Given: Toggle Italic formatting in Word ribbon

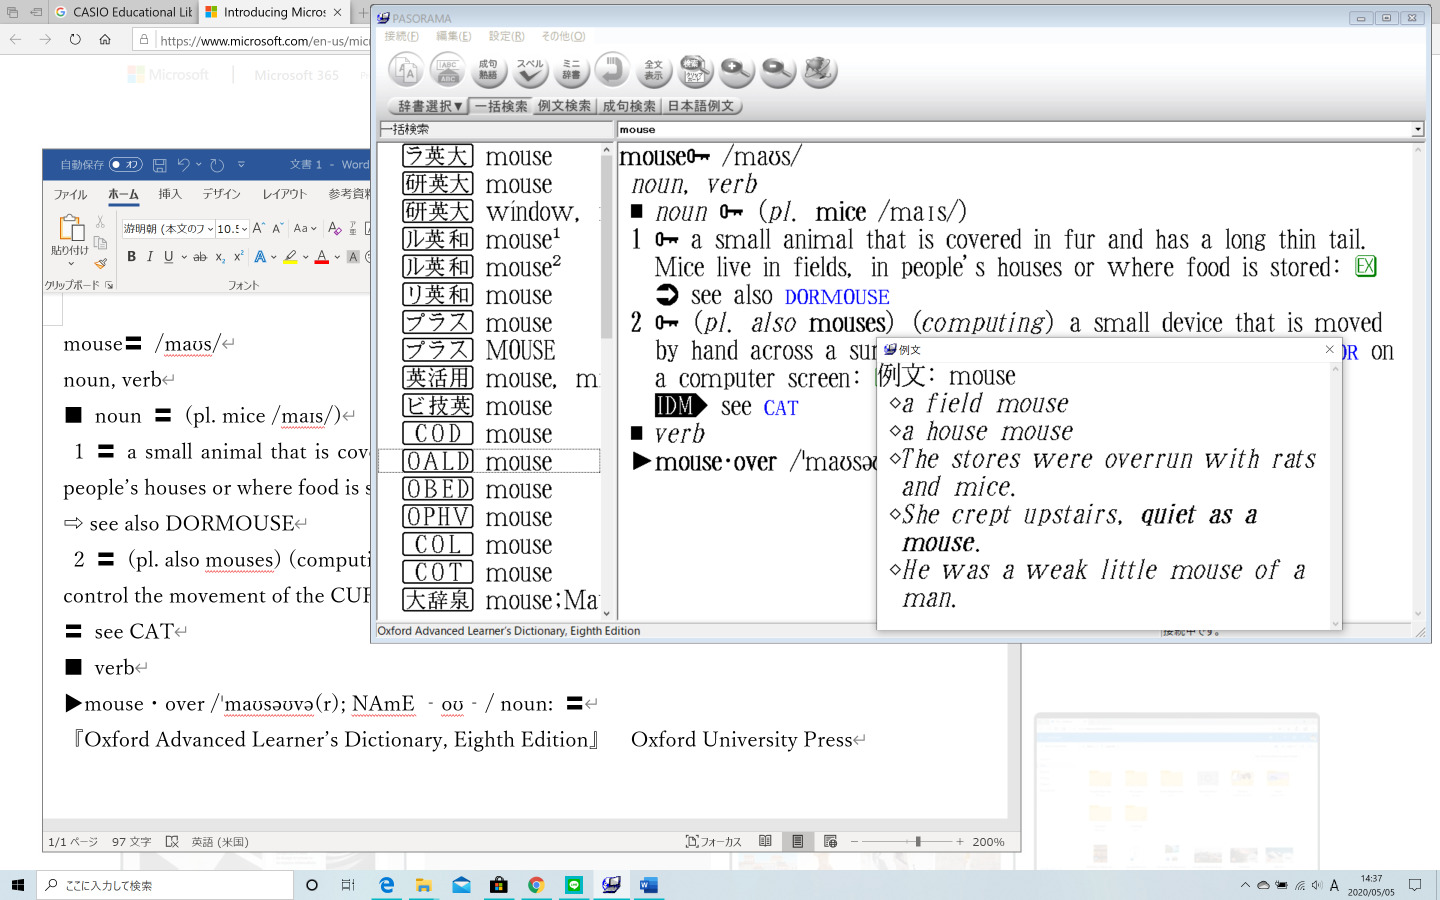Looking at the screenshot, I should coord(150,257).
